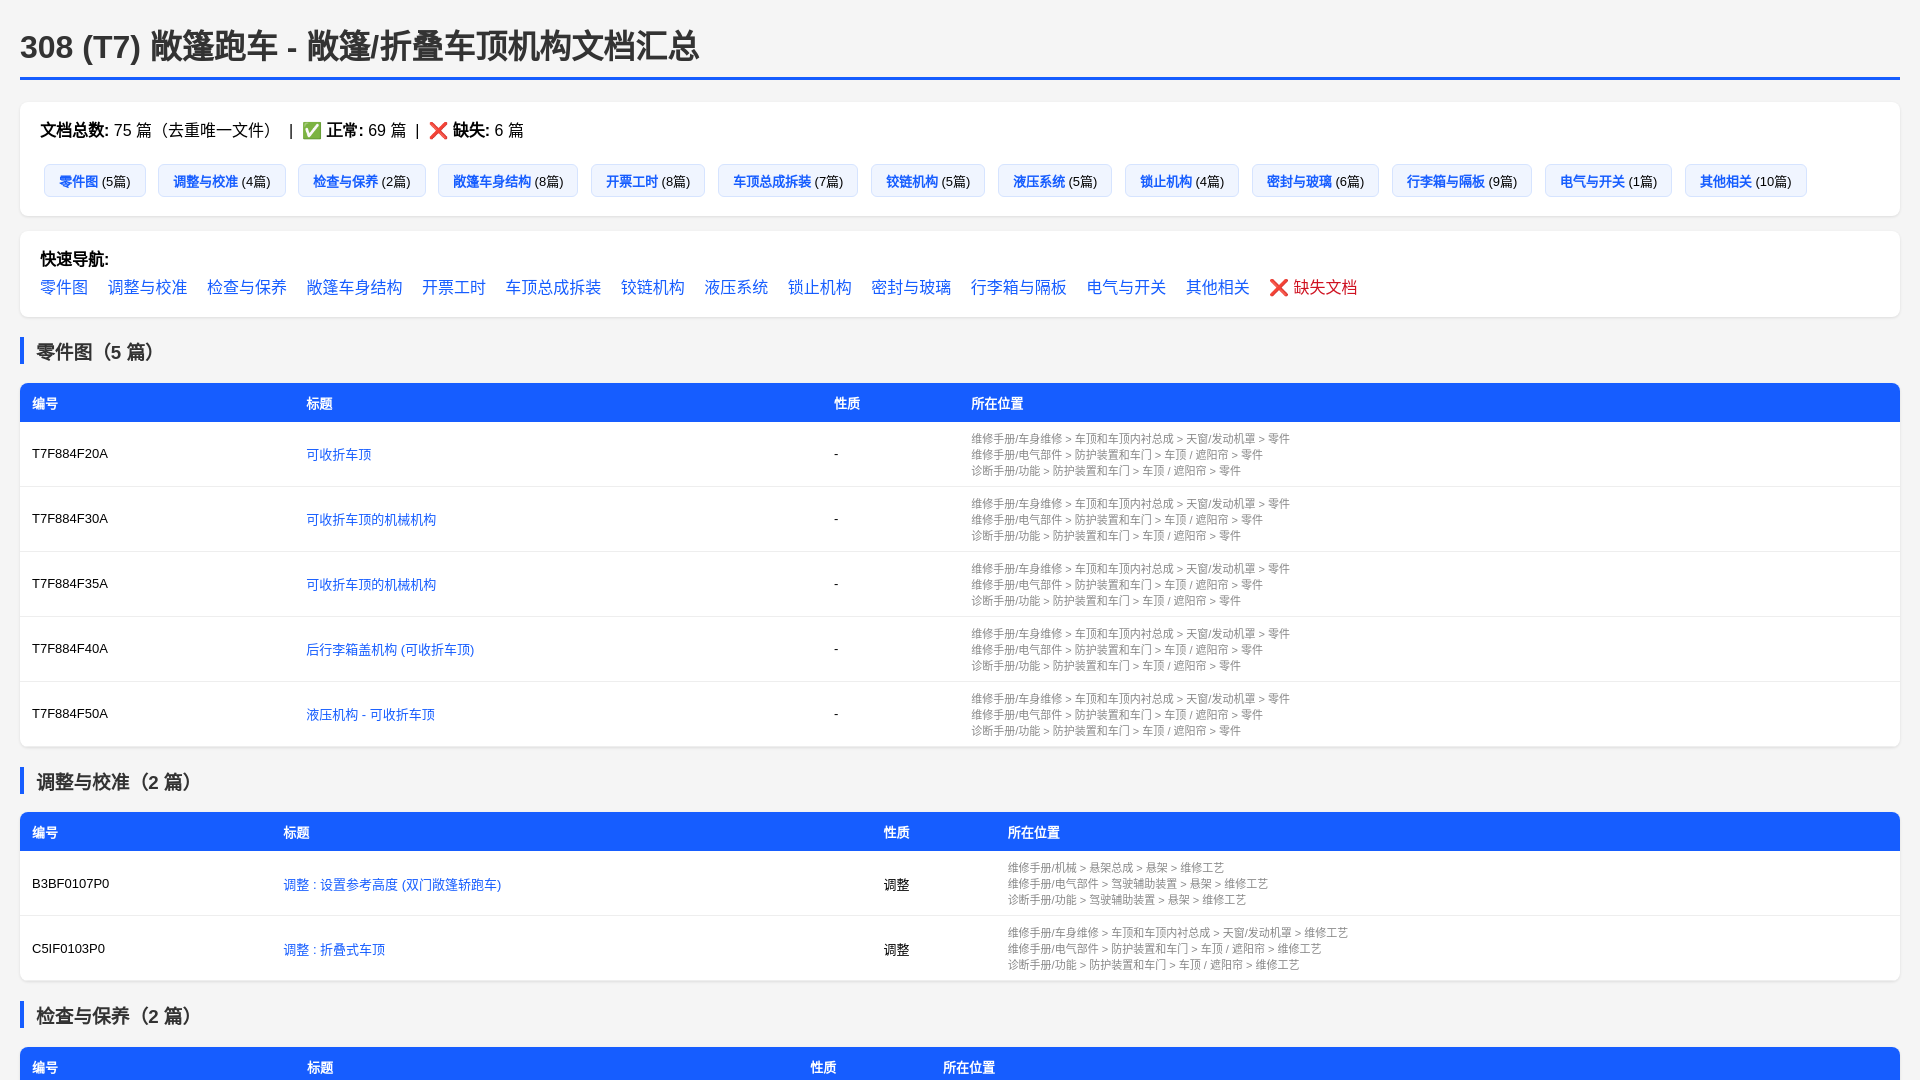The width and height of the screenshot is (1920, 1080).
Task: Open 可收折车顶的机械机构 in row T7F884F35A
Action: pyautogui.click(x=371, y=585)
